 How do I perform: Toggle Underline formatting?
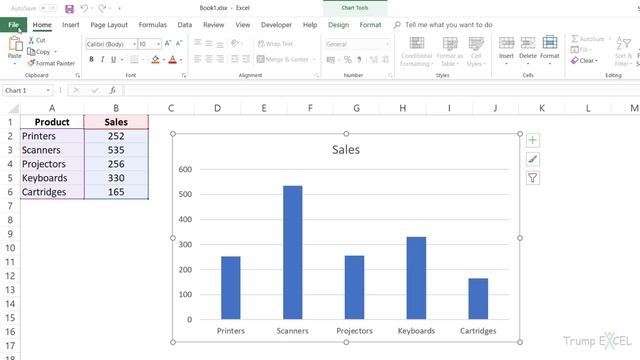tap(113, 60)
